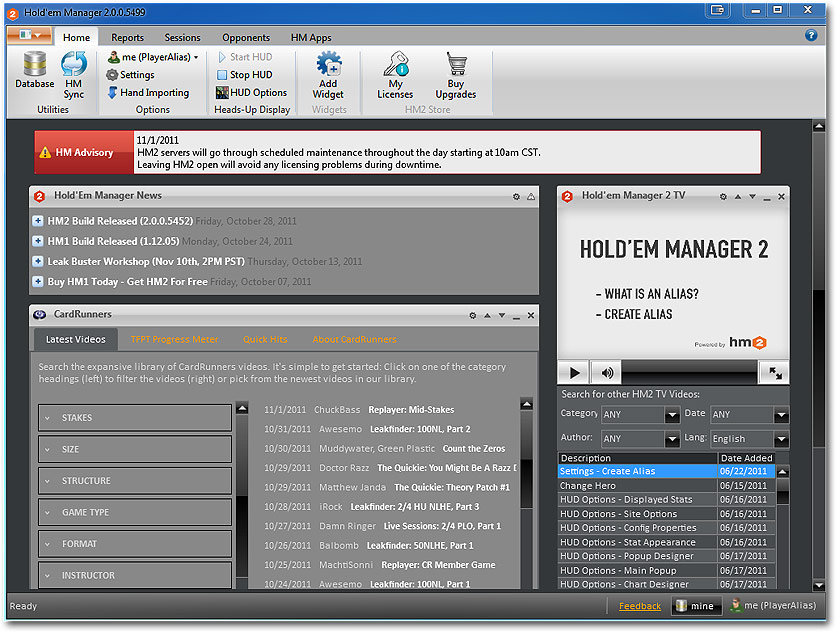This screenshot has width=836, height=632.
Task: Click the mine database status icon
Action: click(x=695, y=606)
